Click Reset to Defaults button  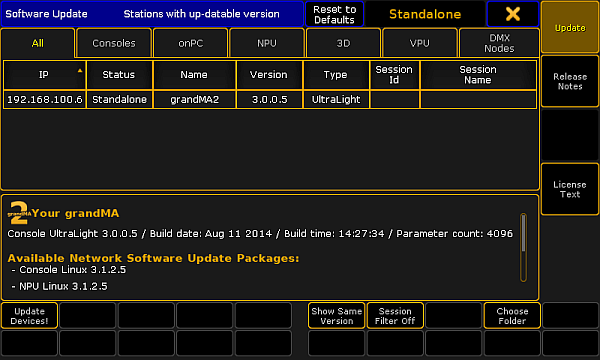pos(334,14)
